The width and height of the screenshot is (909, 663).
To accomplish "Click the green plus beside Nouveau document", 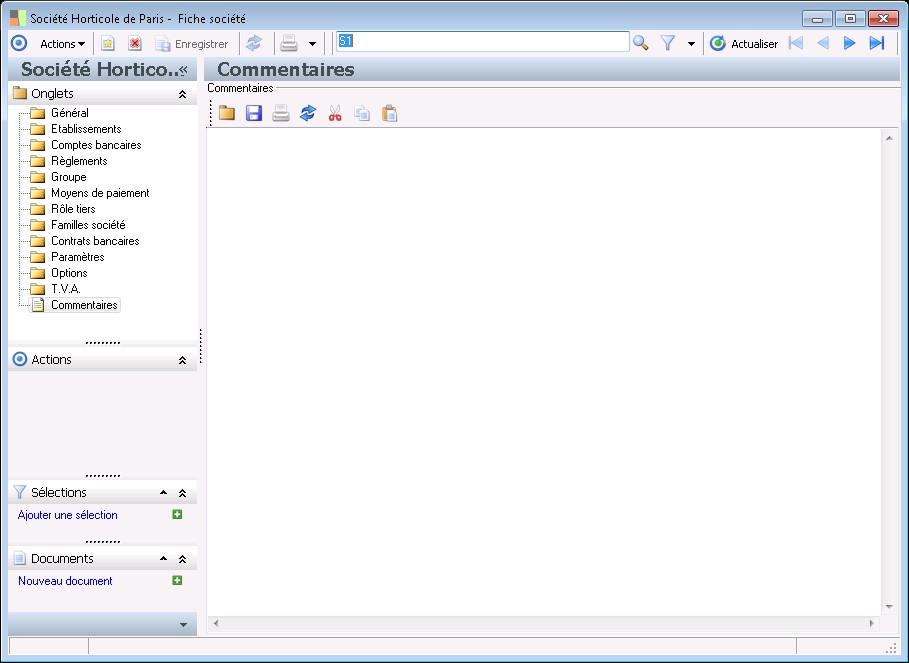I will tap(177, 580).
